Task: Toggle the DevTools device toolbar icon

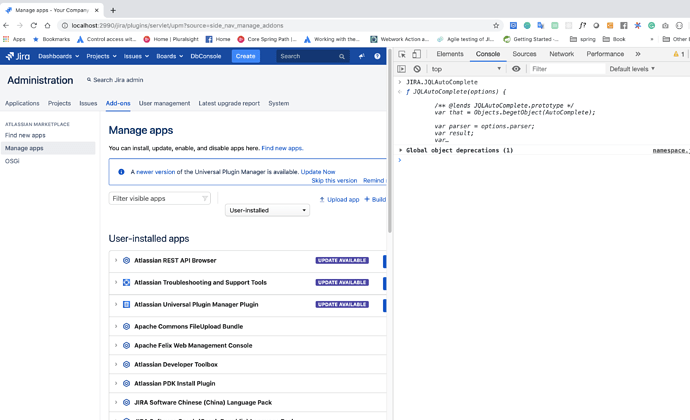Action: point(416,54)
